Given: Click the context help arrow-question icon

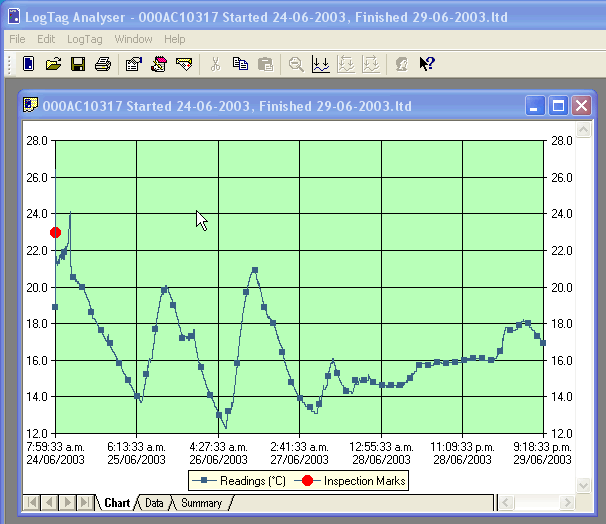Looking at the screenshot, I should [x=427, y=64].
